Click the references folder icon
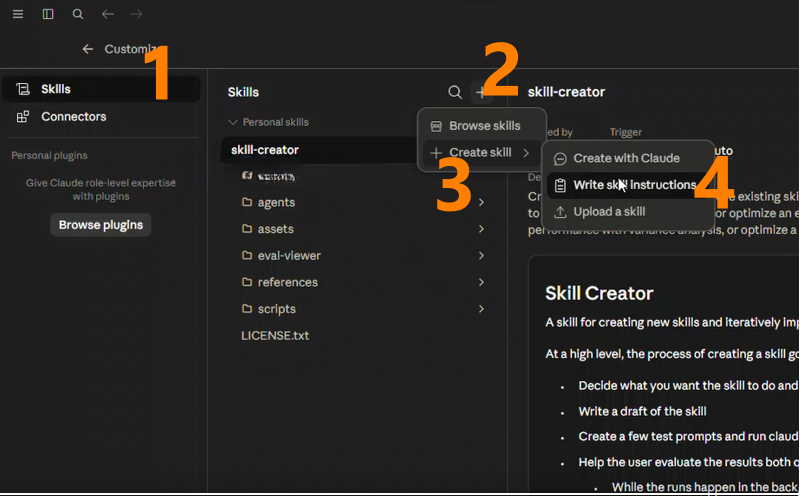This screenshot has width=800, height=496. coord(247,282)
